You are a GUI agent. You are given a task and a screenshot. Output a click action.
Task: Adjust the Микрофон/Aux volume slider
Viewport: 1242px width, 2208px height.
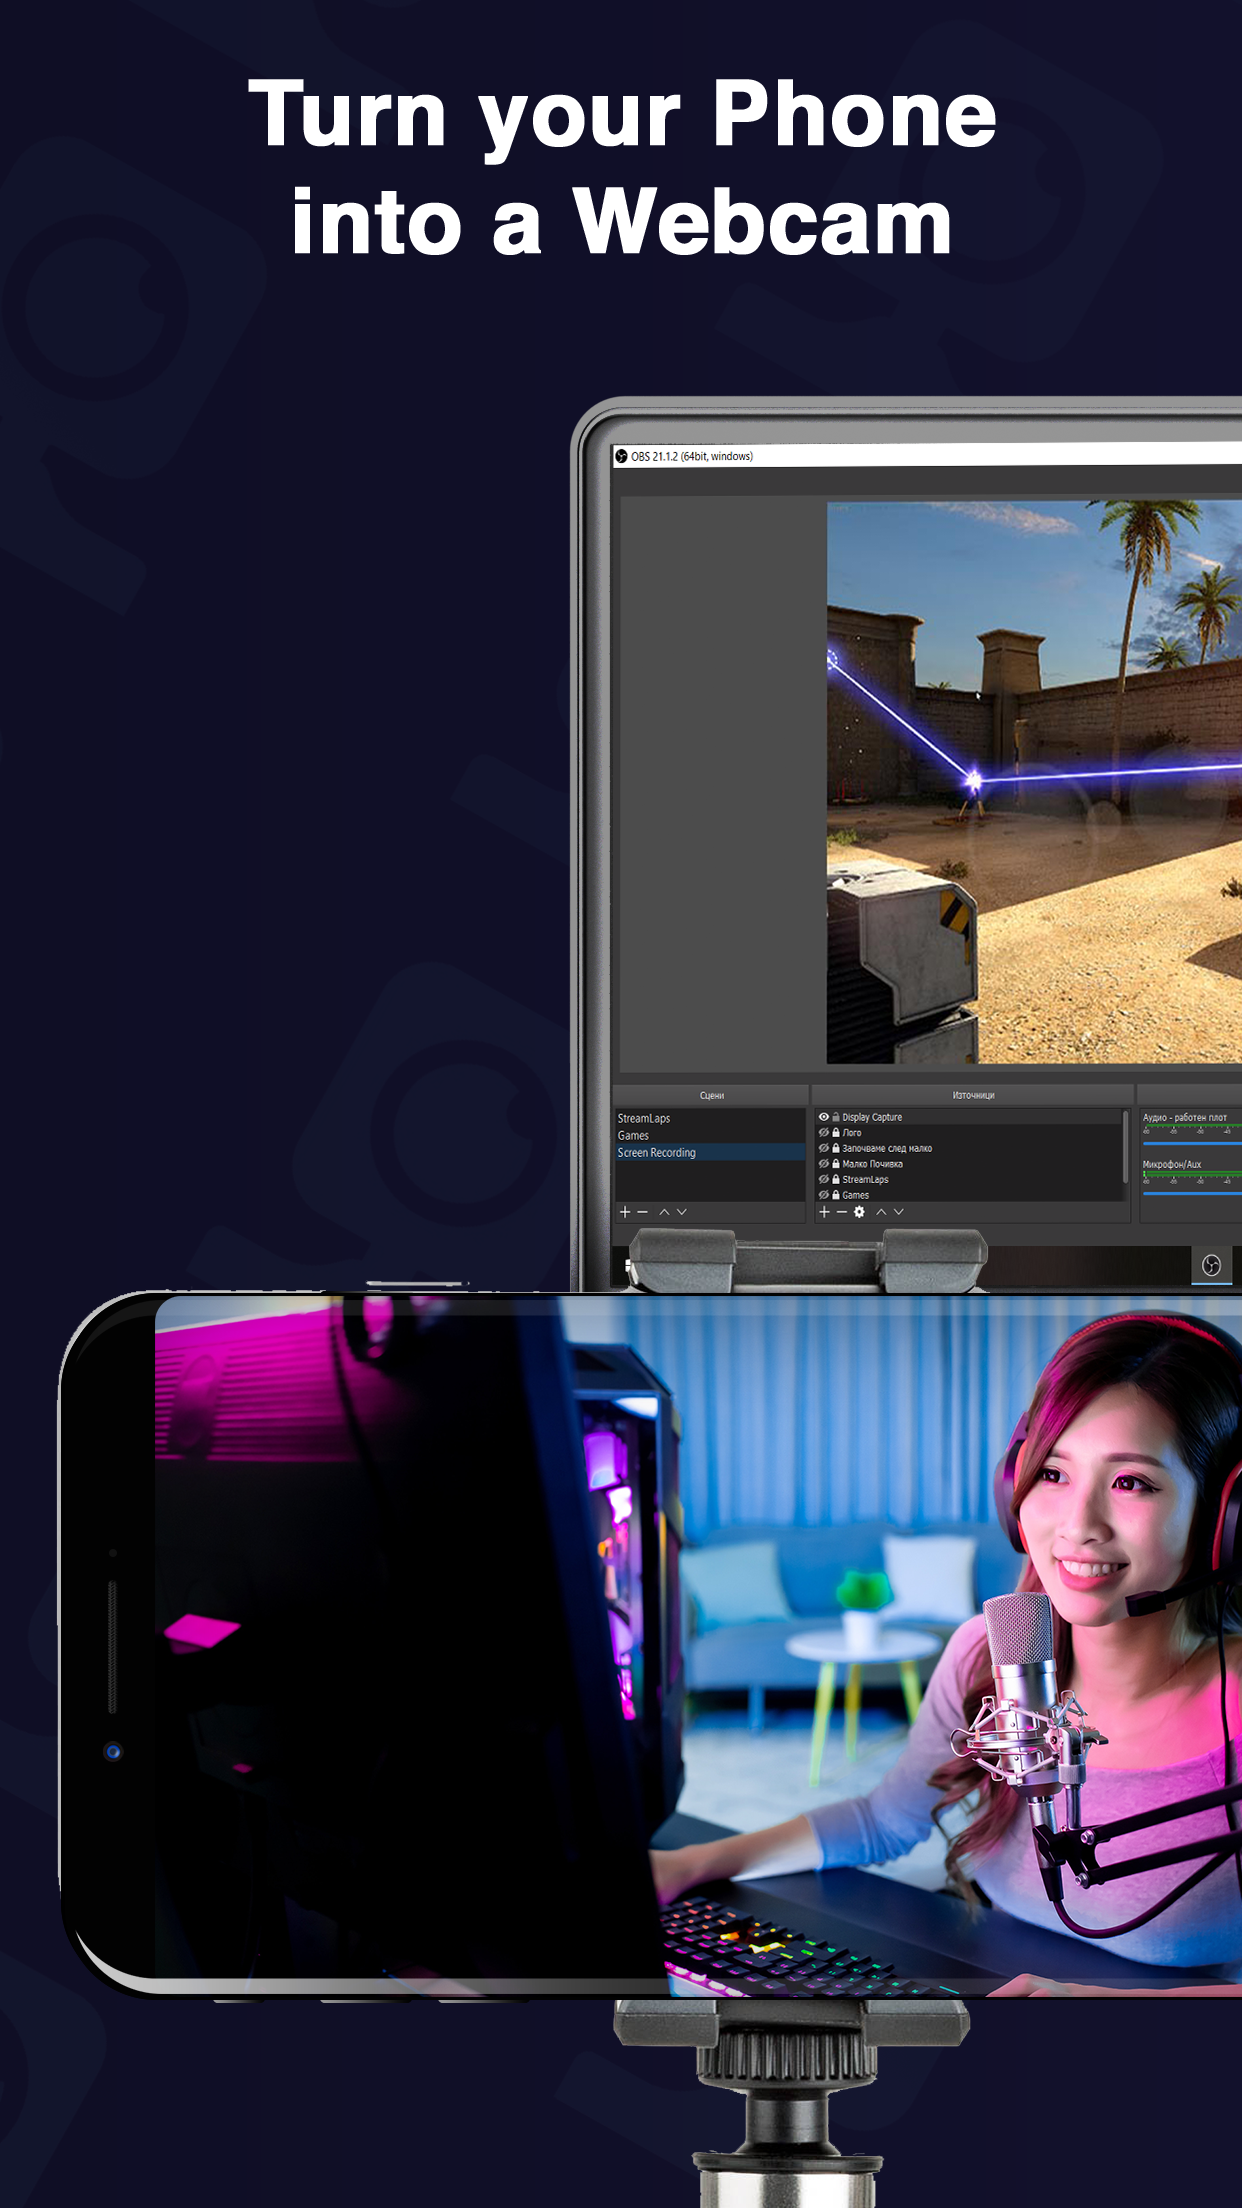[1190, 1192]
